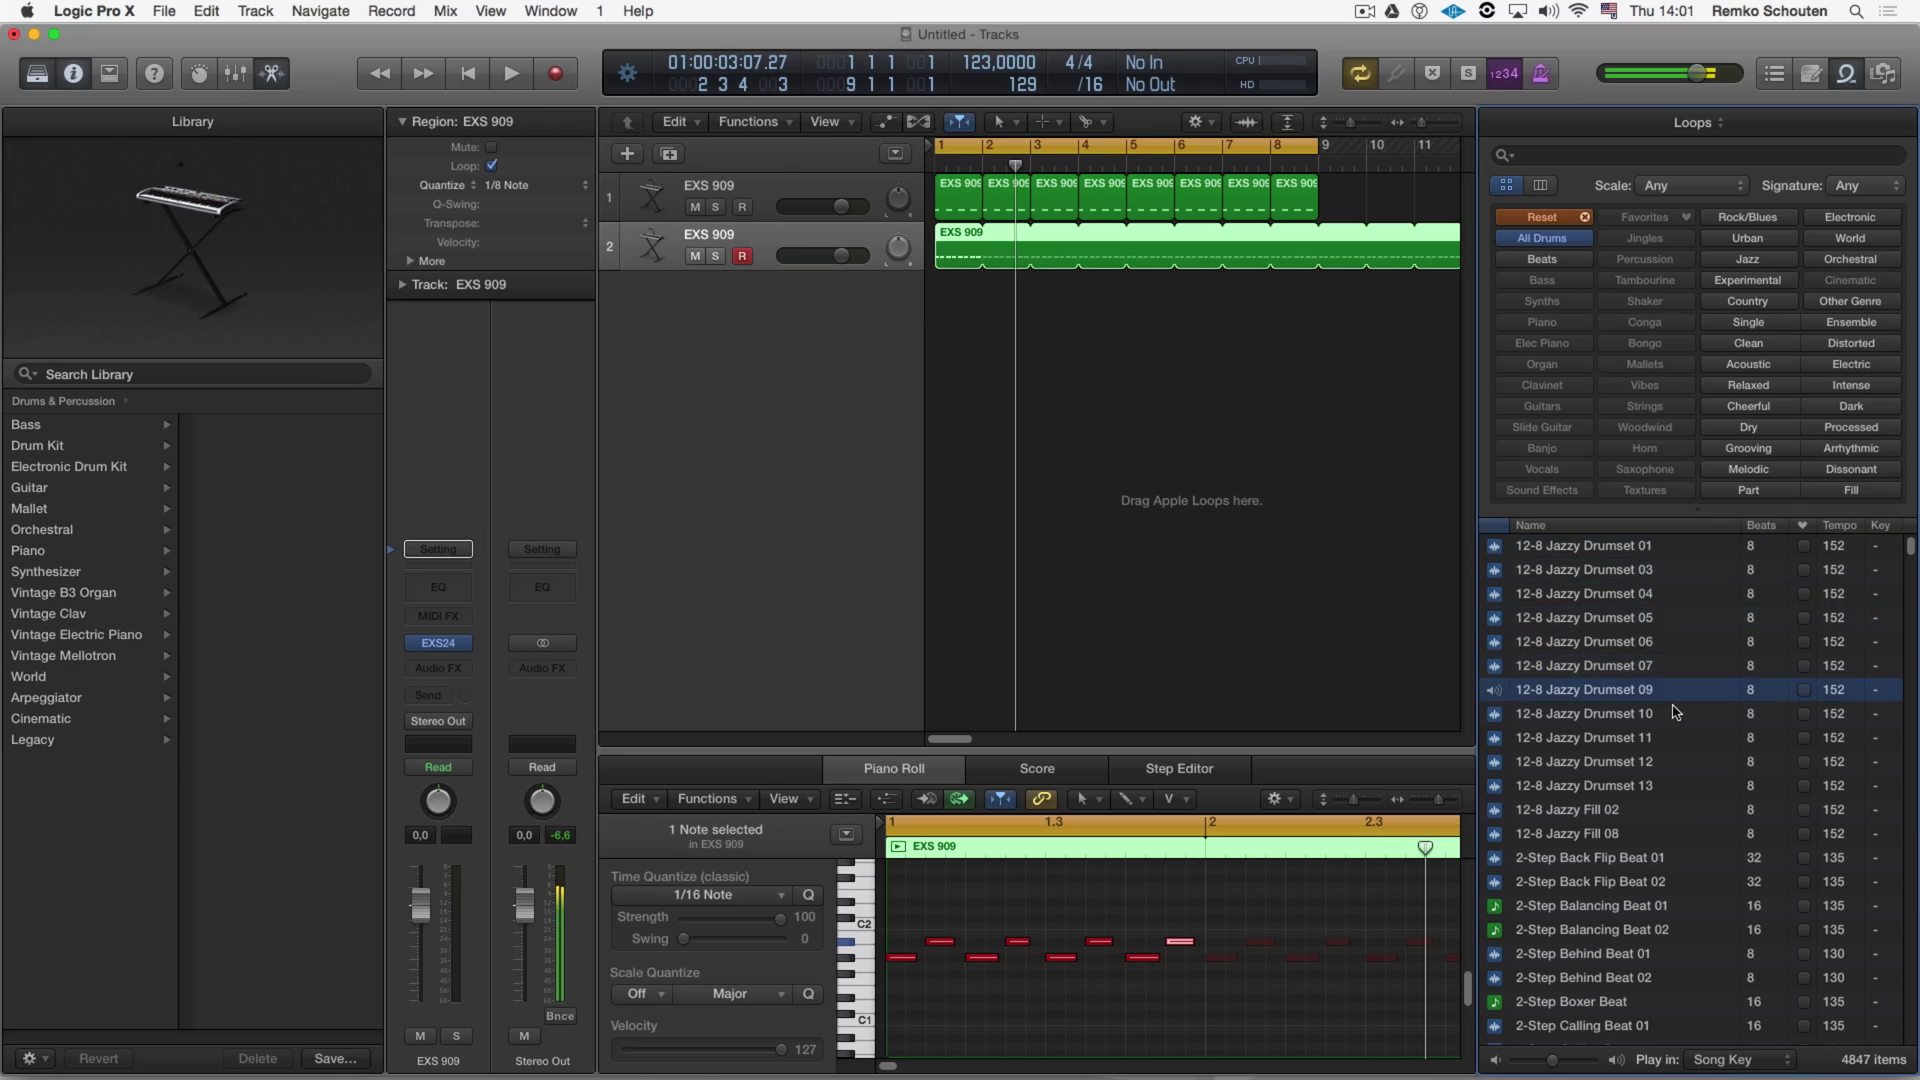Open the Apple Loops browser icon
The width and height of the screenshot is (1920, 1080).
coord(1847,73)
